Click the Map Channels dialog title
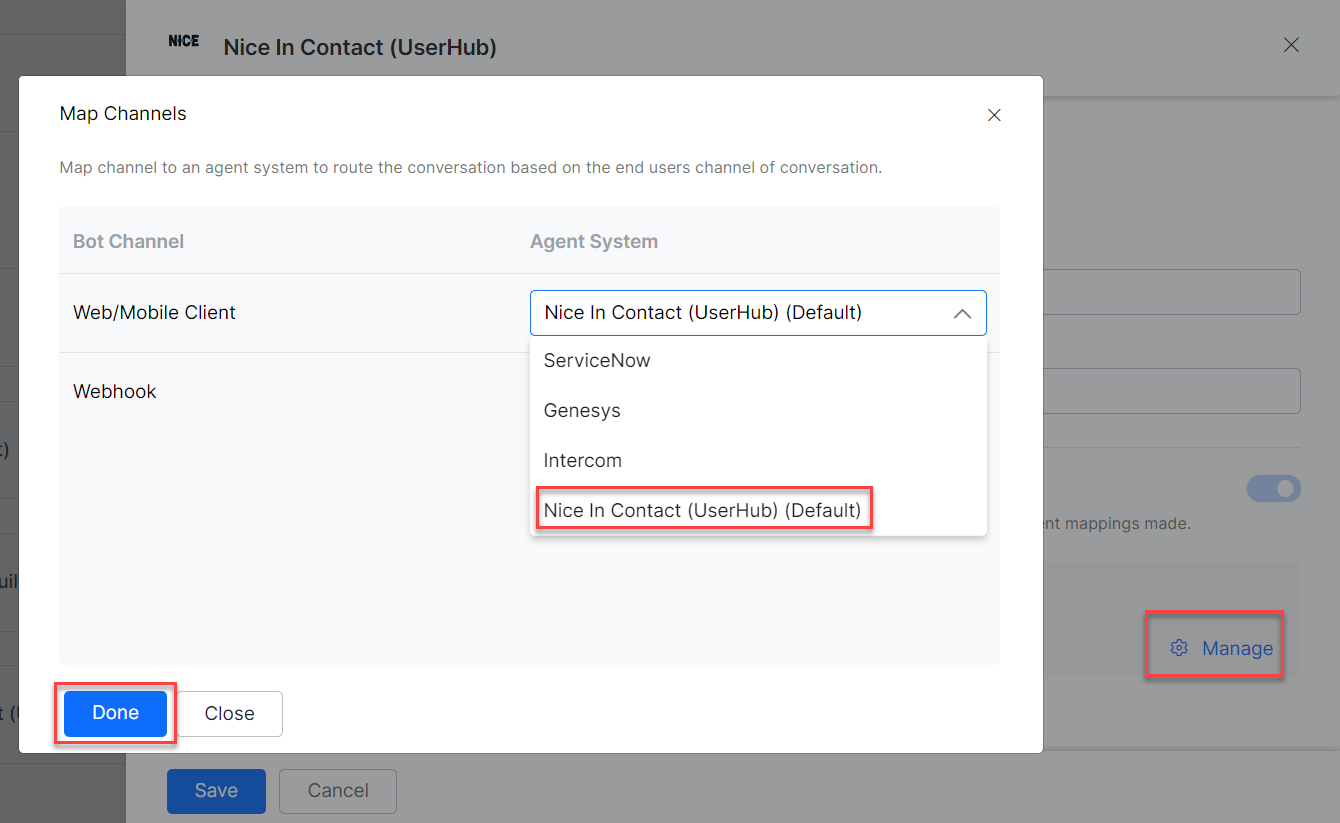The image size is (1340, 823). (x=123, y=113)
